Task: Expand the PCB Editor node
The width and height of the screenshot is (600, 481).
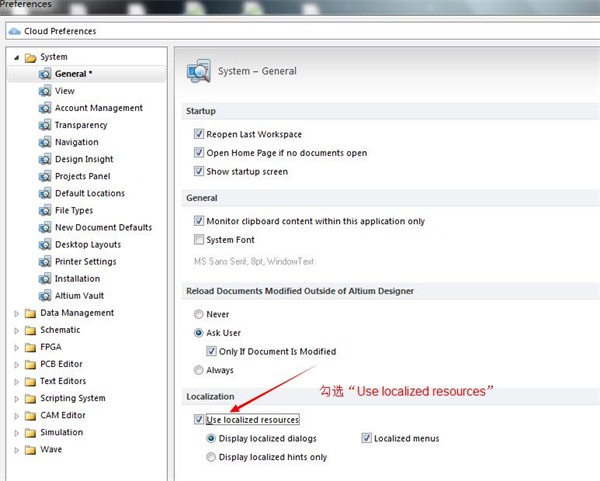Action: coord(16,365)
